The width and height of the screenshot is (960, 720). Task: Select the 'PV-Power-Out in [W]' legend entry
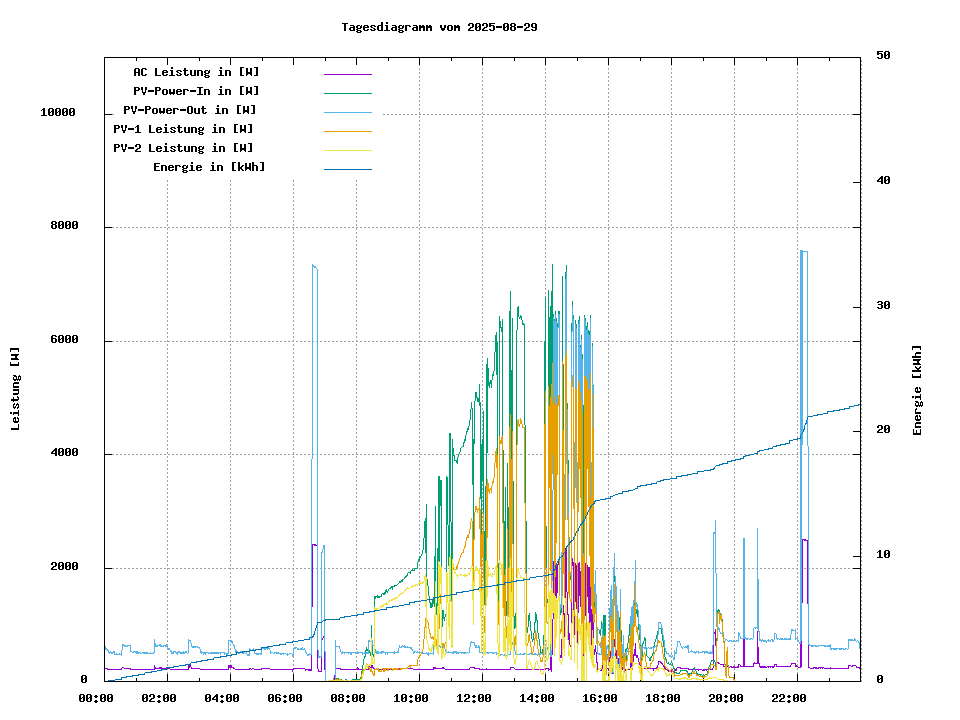click(190, 110)
